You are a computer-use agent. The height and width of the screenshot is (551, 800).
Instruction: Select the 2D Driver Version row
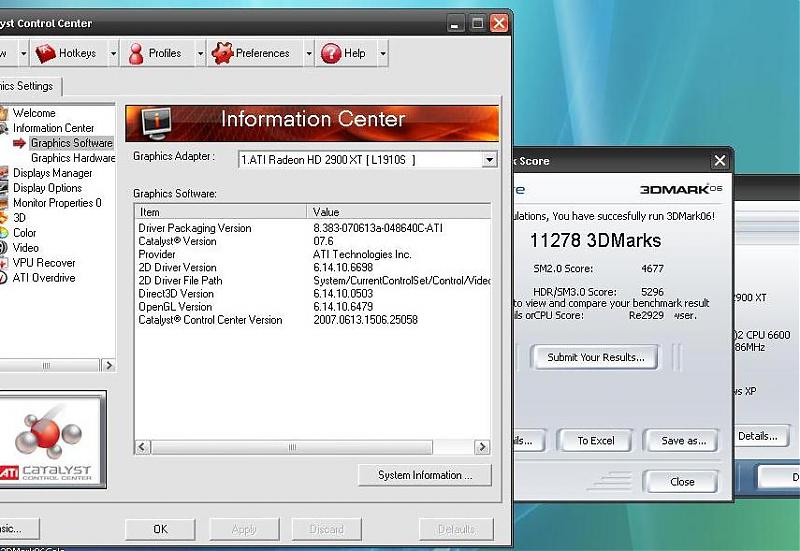(x=312, y=267)
